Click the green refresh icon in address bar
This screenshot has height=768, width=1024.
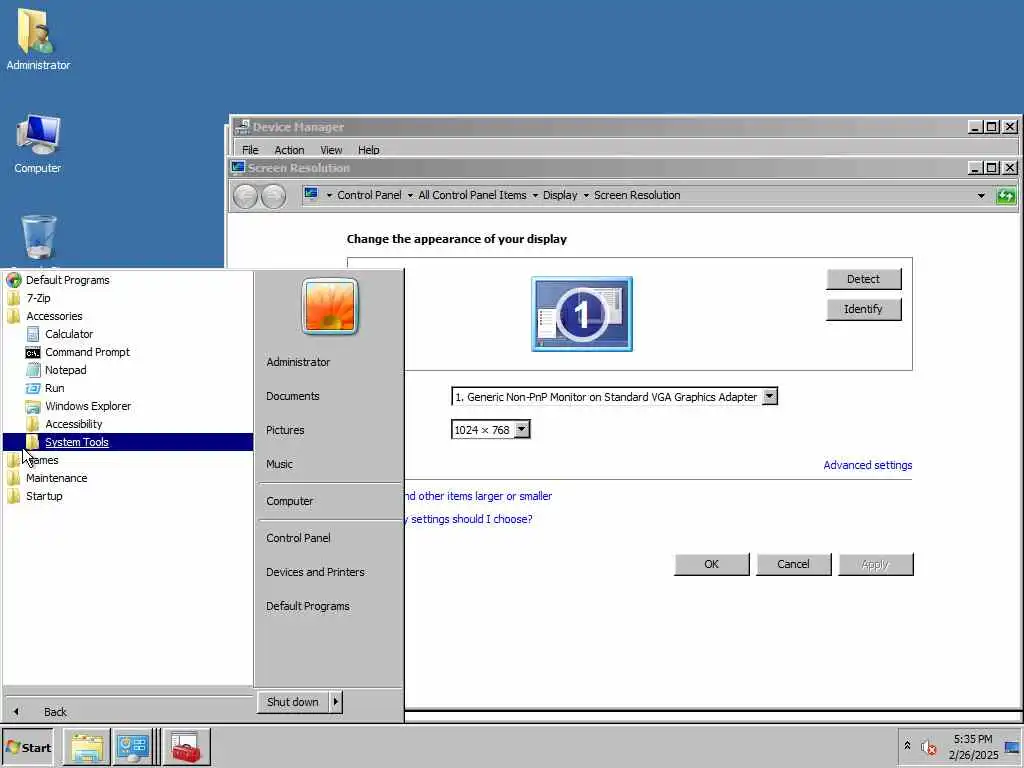pyautogui.click(x=1006, y=195)
